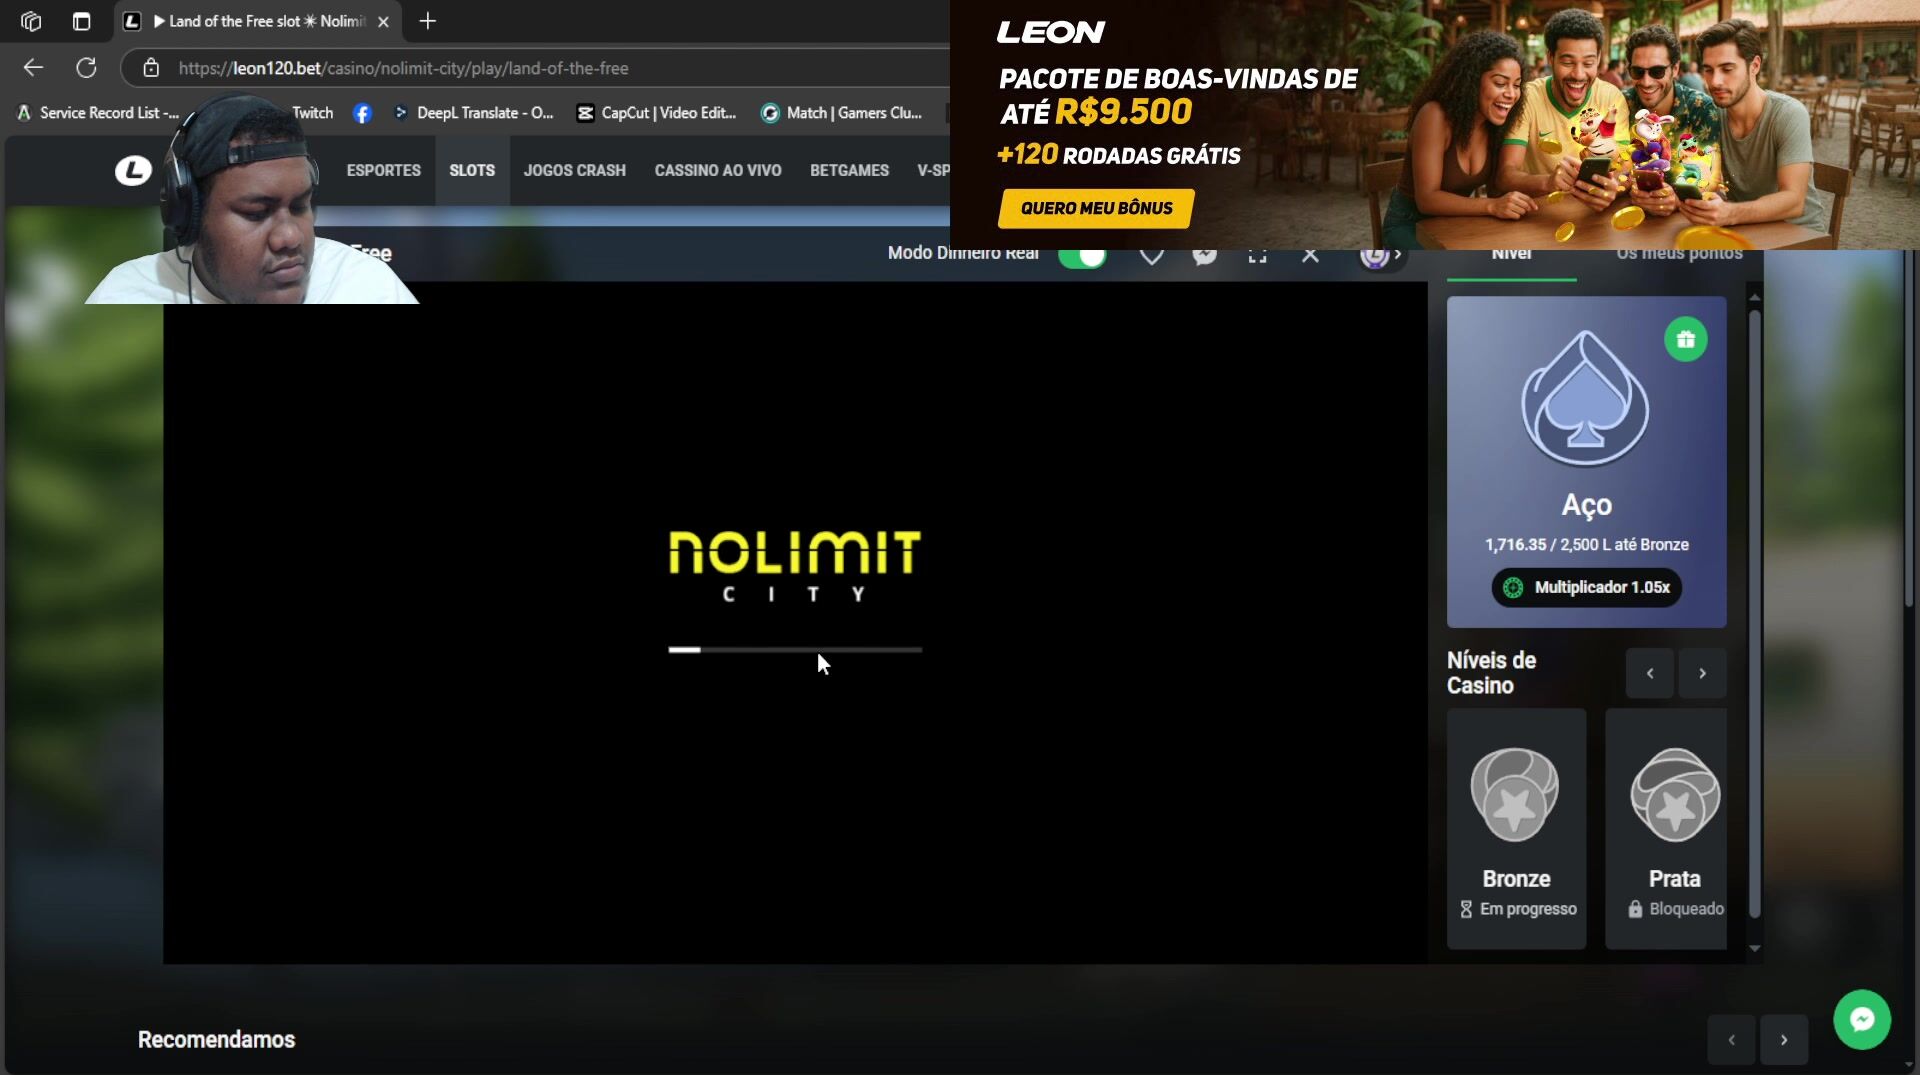1920x1075 pixels.
Task: Enter fullscreen mode for the game
Action: (1257, 256)
